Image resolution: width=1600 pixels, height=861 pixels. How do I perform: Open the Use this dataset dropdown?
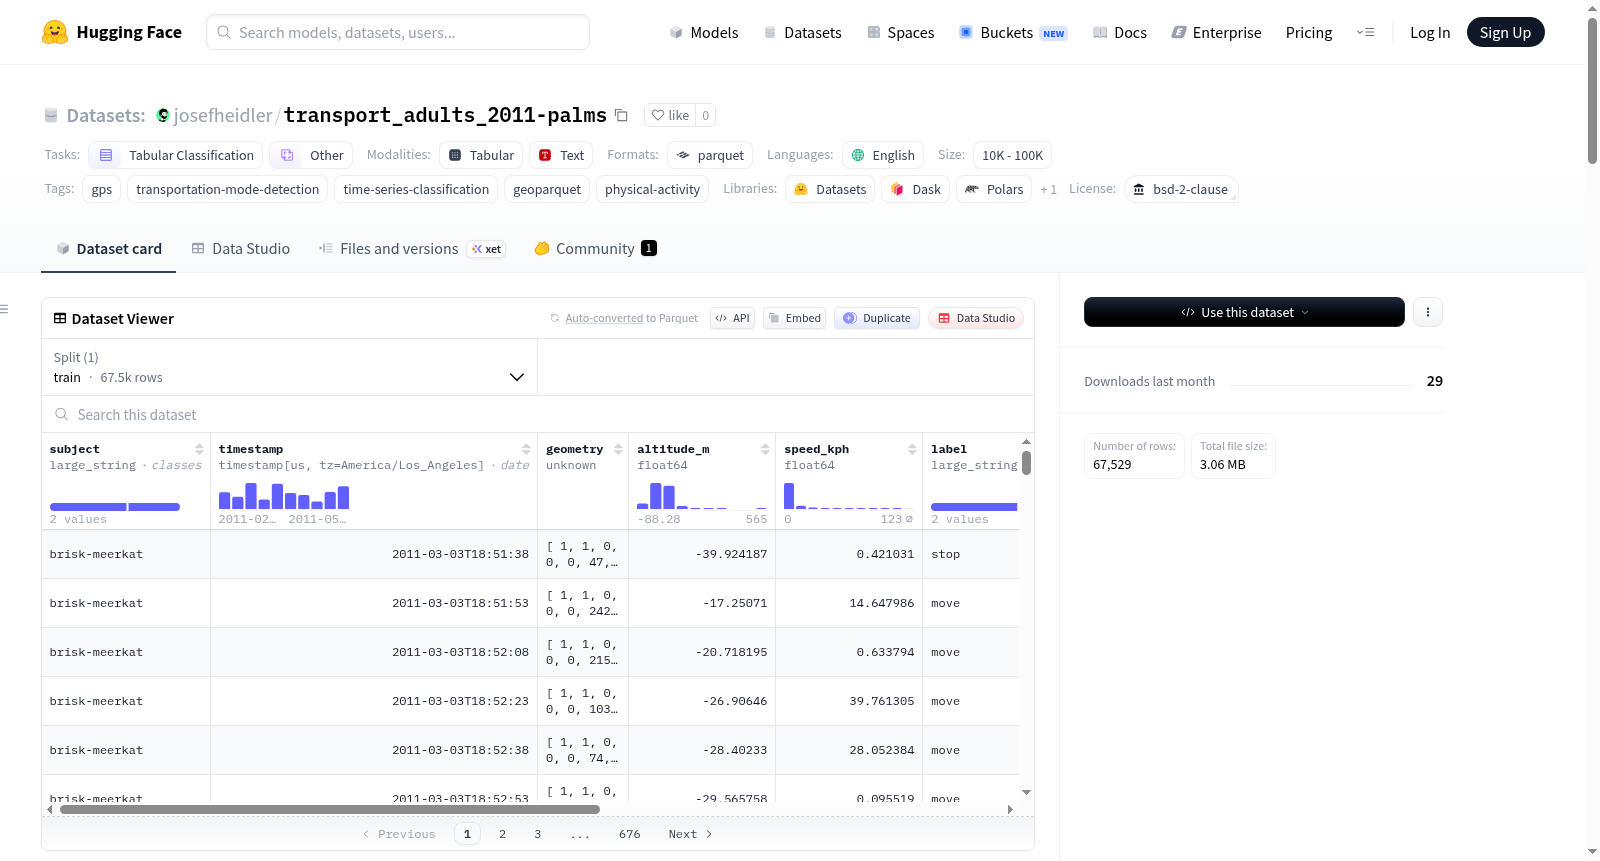pyautogui.click(x=1244, y=312)
